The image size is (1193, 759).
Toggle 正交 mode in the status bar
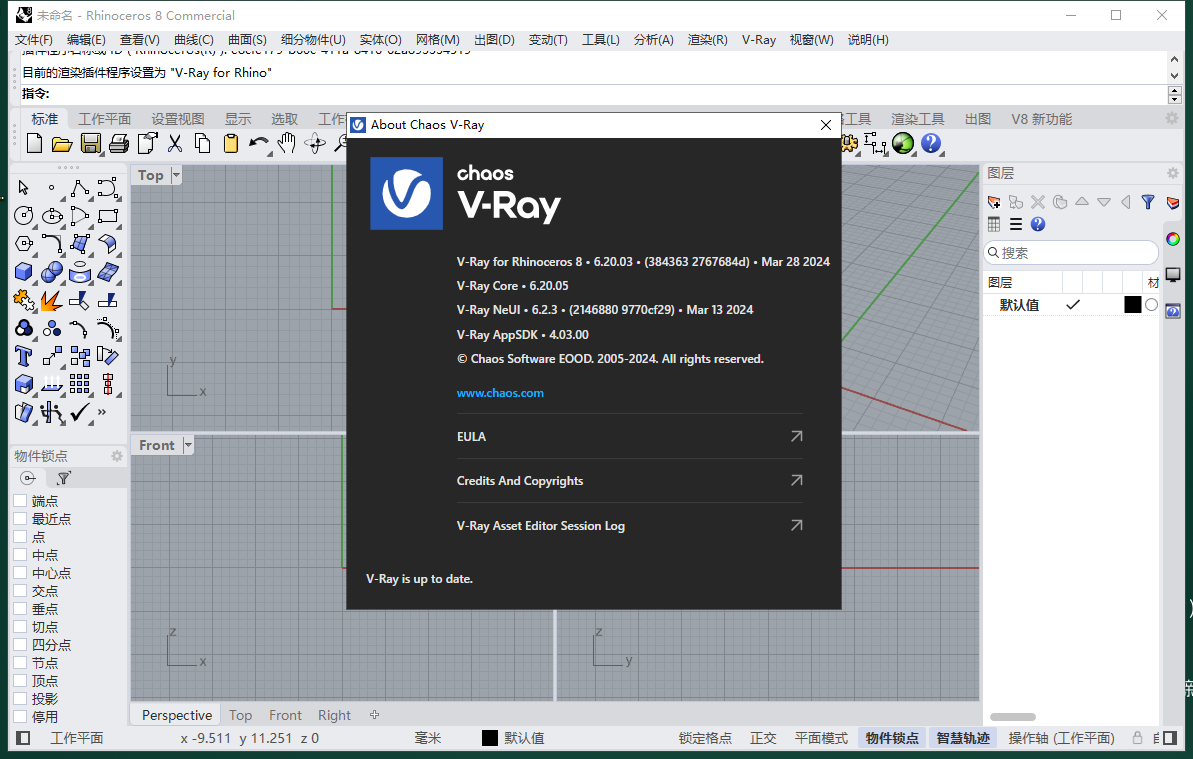point(763,738)
